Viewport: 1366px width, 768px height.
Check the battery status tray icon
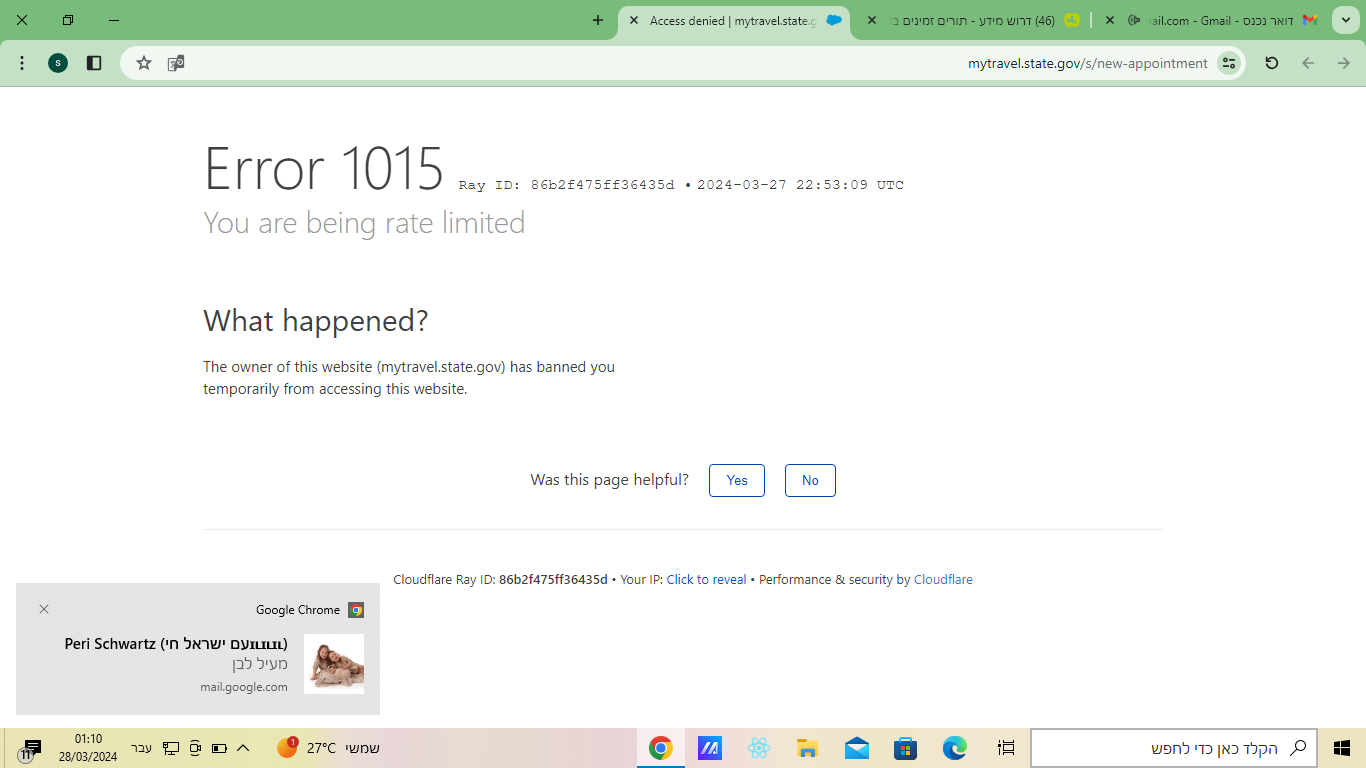pos(219,748)
